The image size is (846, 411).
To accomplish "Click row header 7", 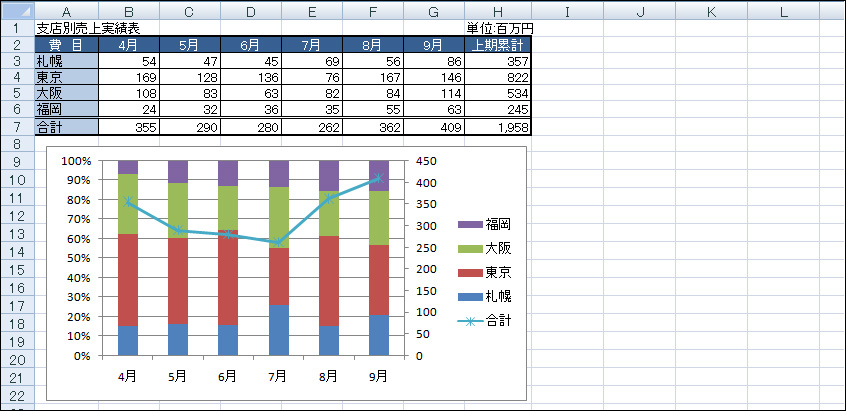I will [16, 127].
